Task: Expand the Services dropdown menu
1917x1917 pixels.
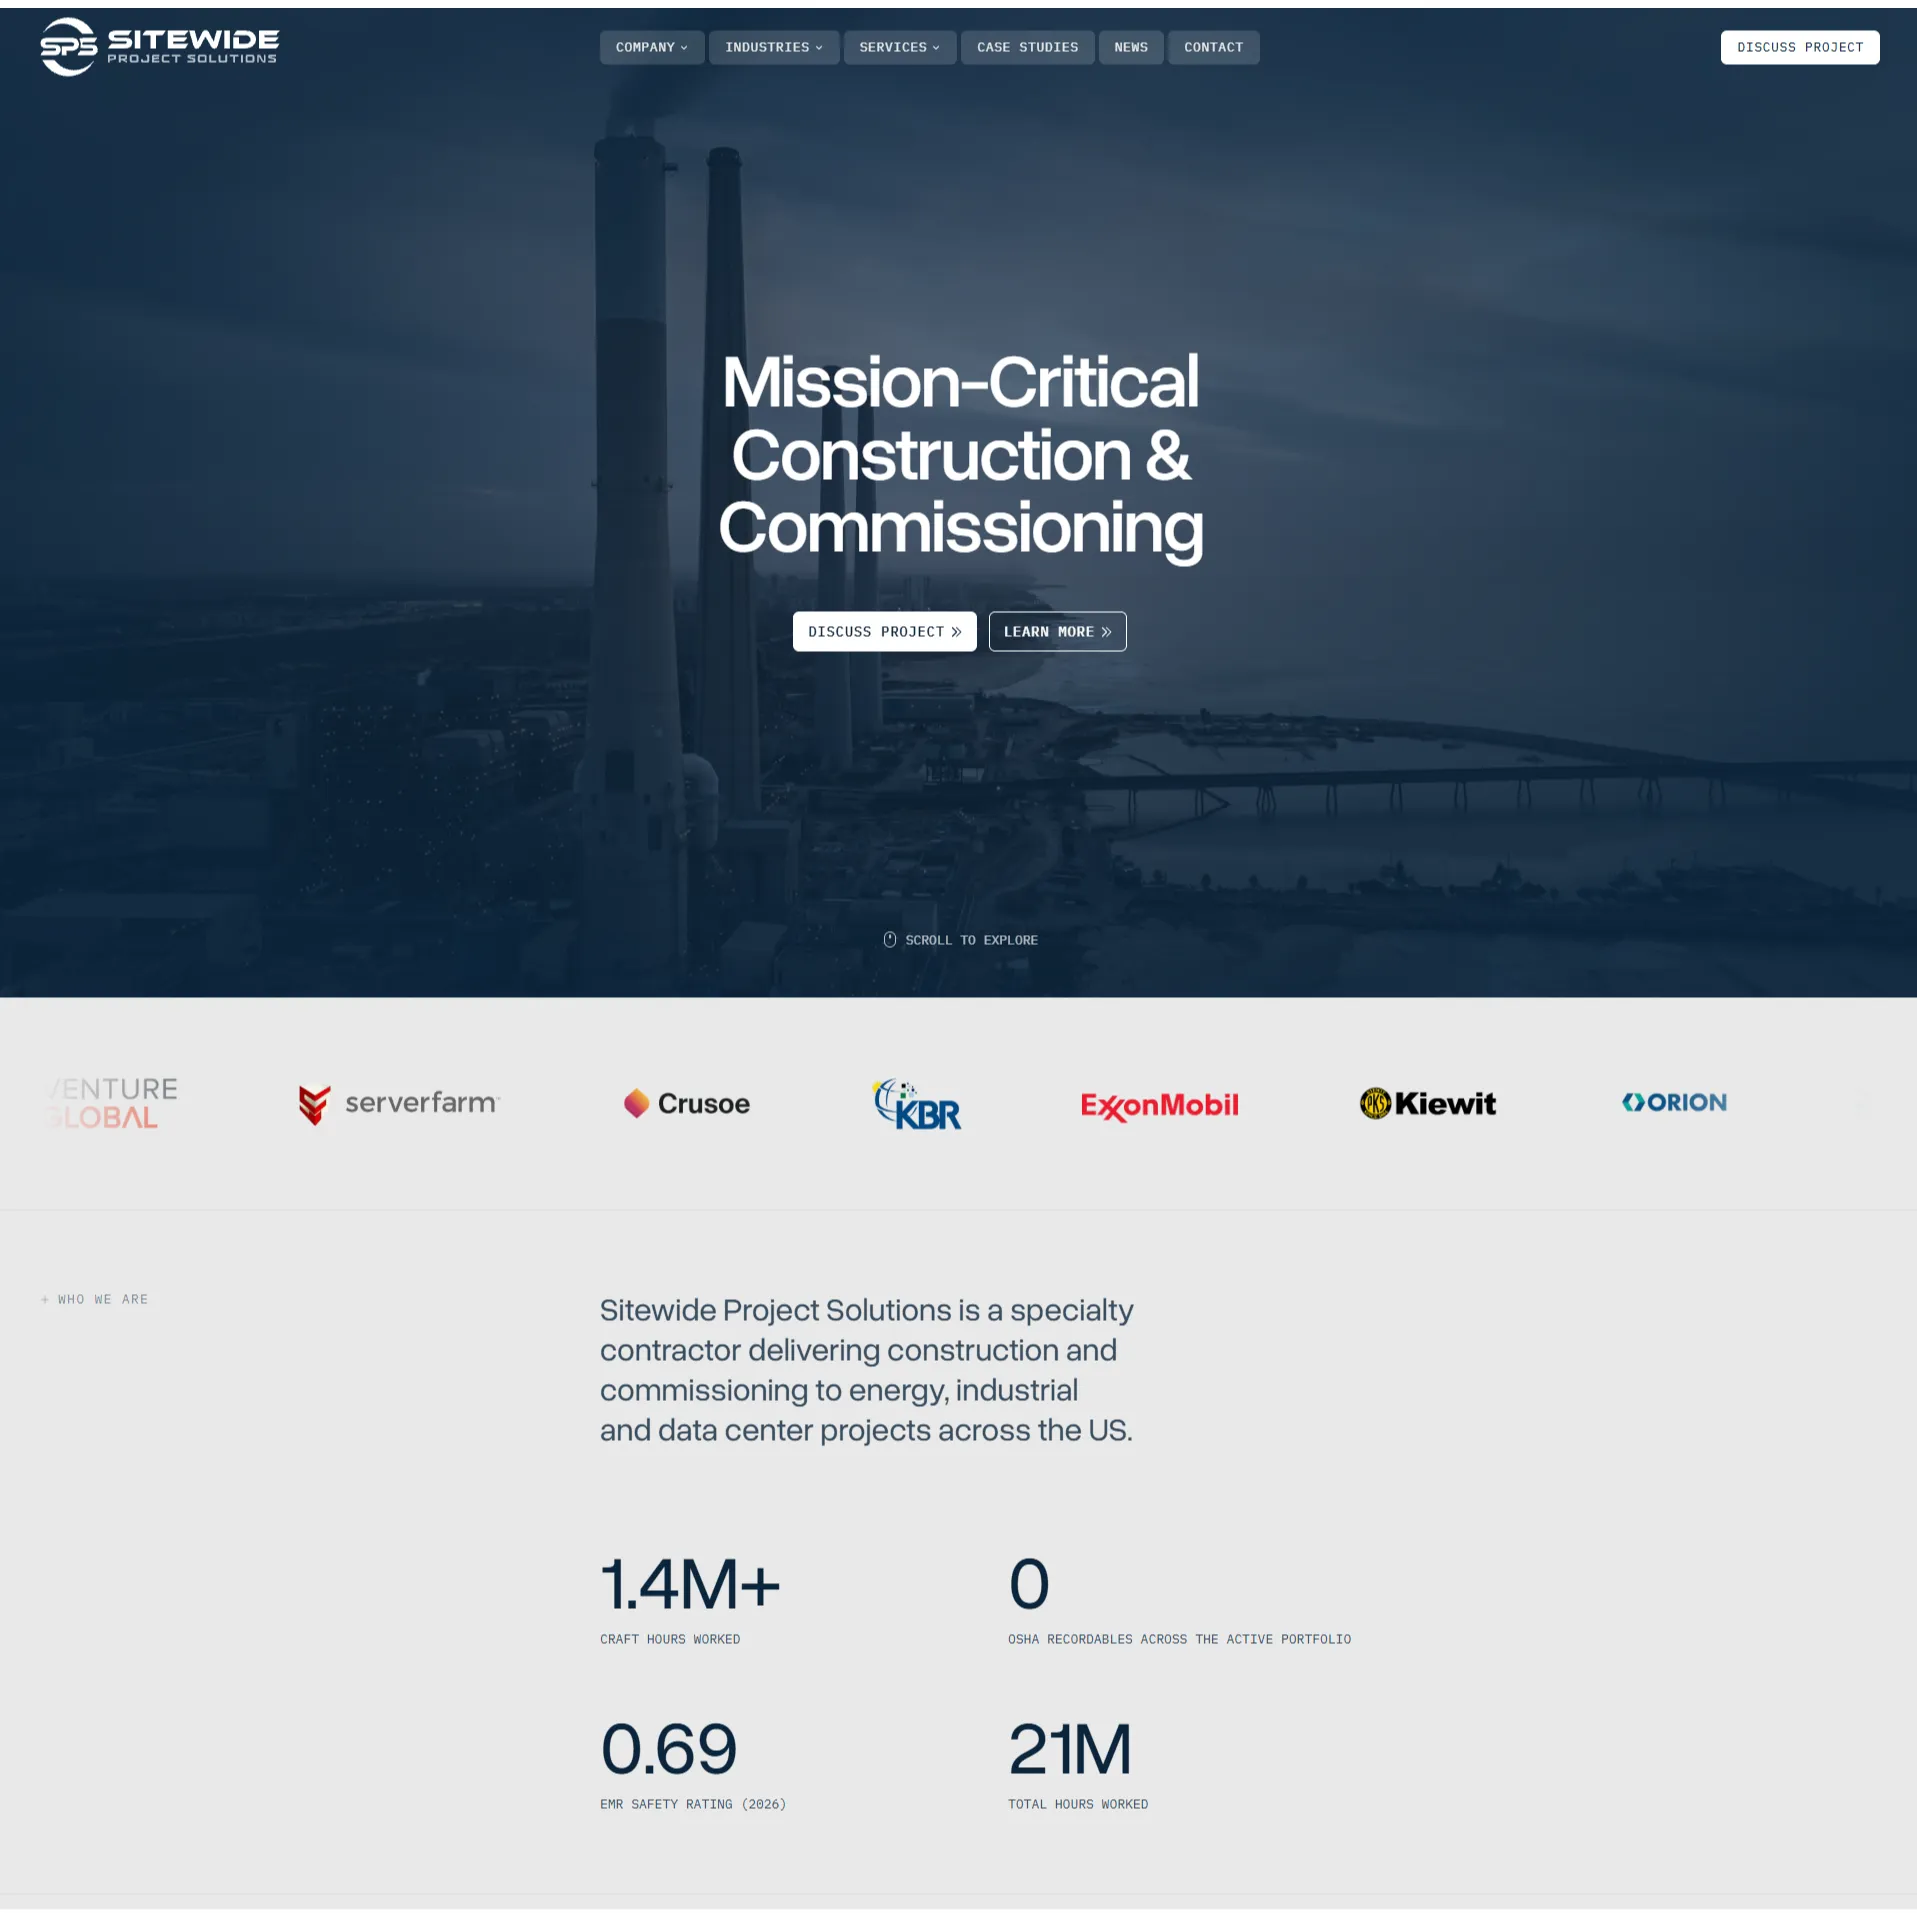Action: [x=900, y=47]
